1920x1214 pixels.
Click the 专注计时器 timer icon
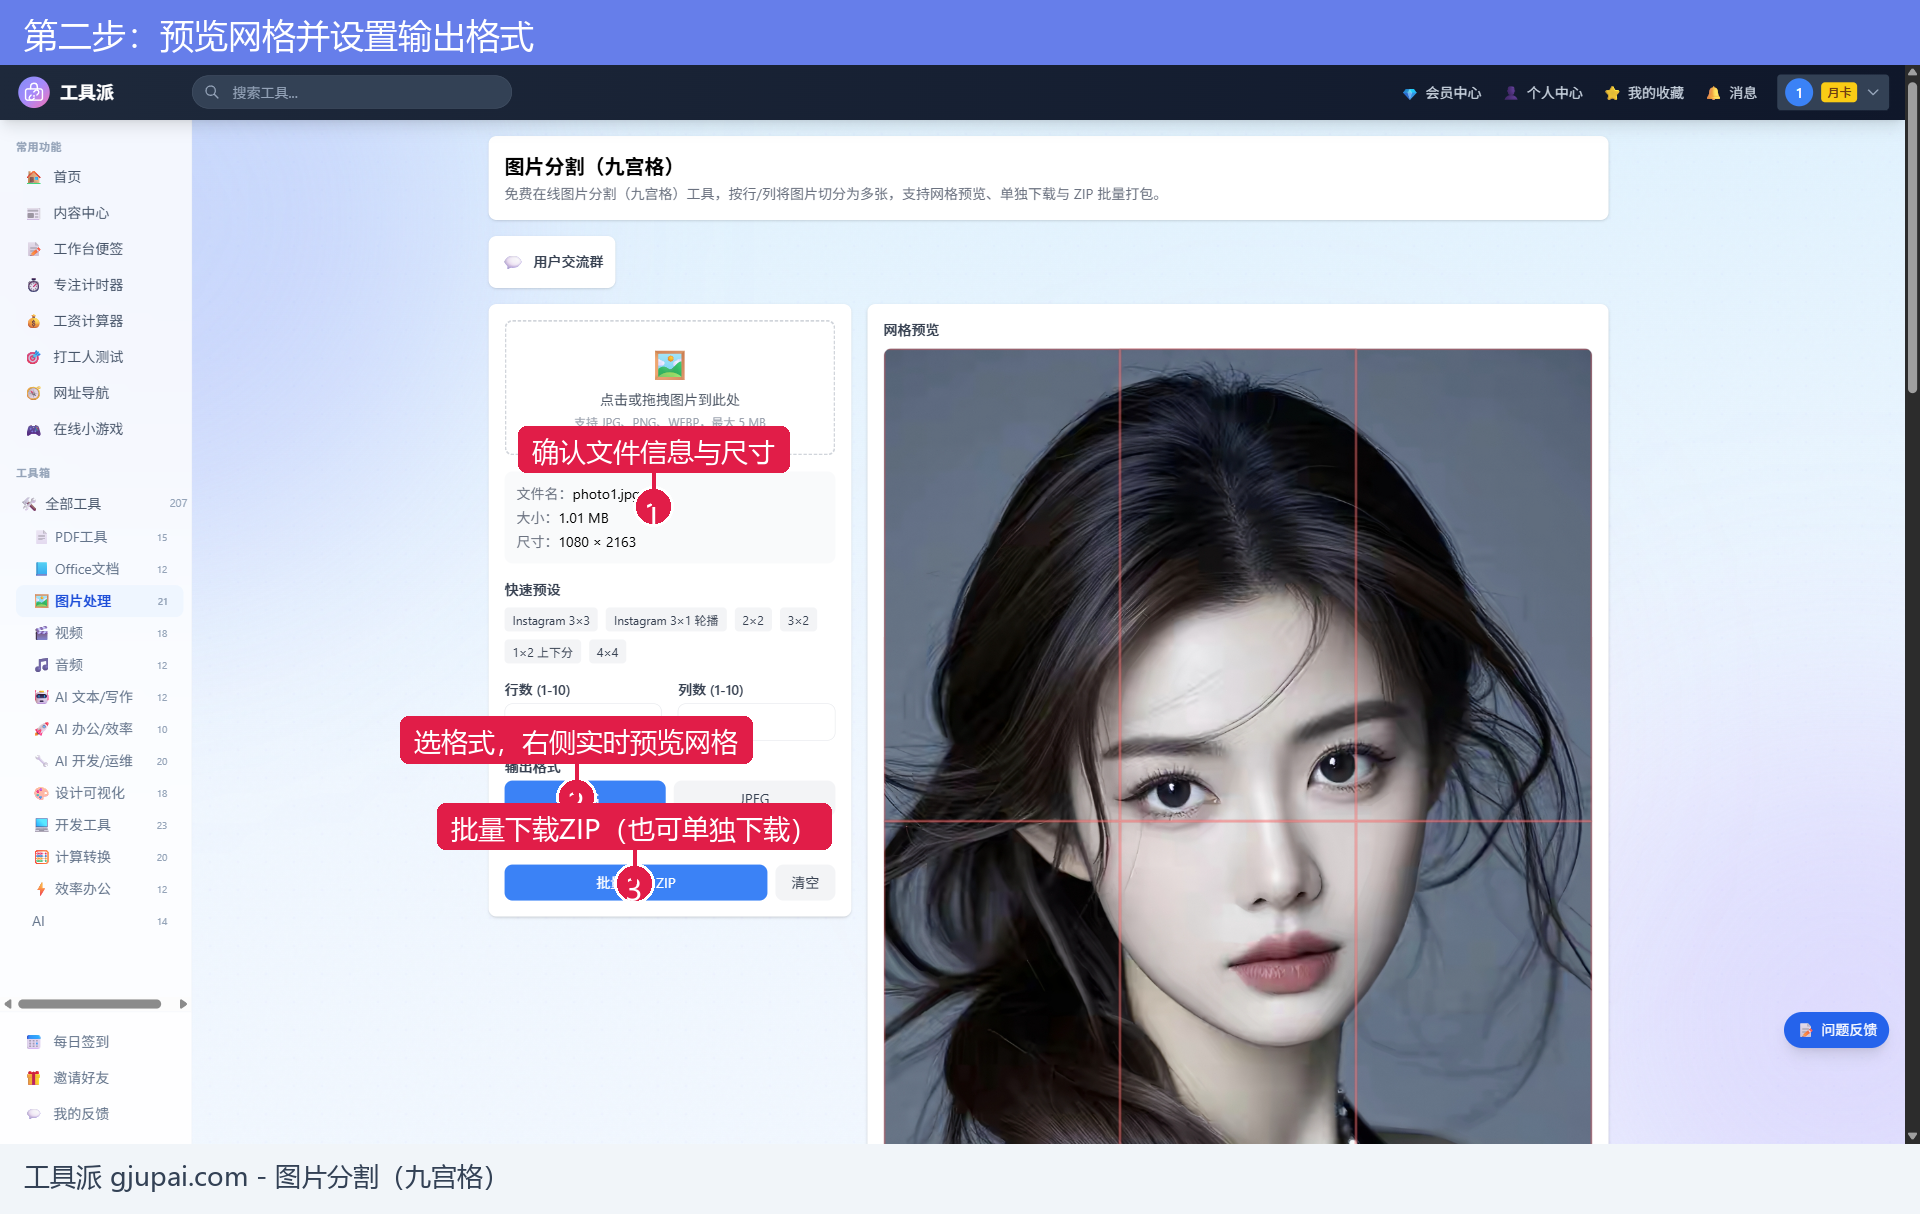point(34,285)
